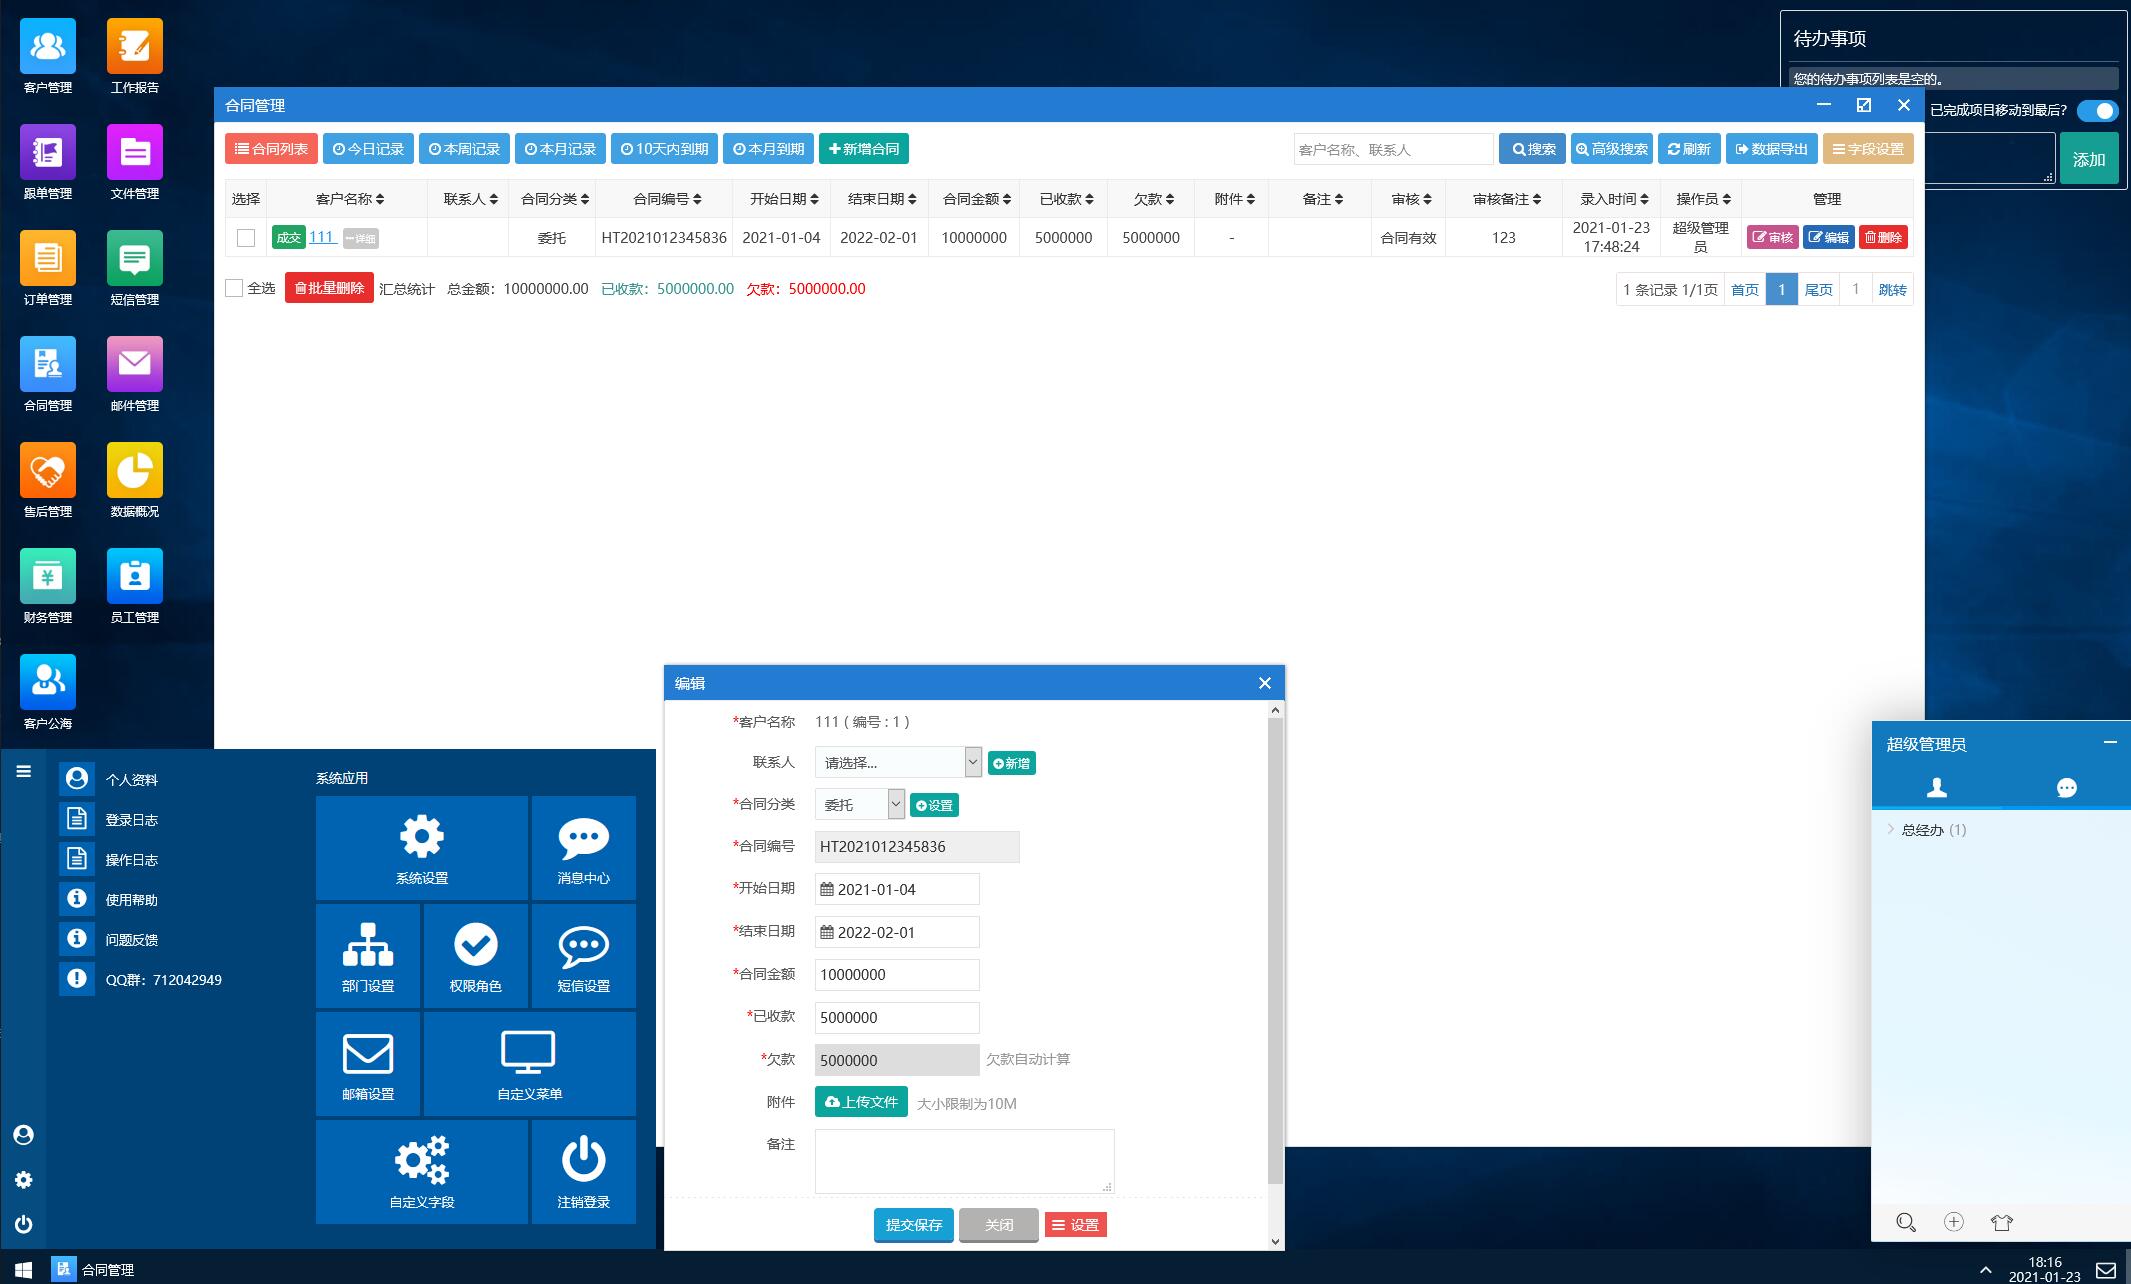Open 客户管理 desktop icon
This screenshot has width=2131, height=1284.
tap(48, 56)
